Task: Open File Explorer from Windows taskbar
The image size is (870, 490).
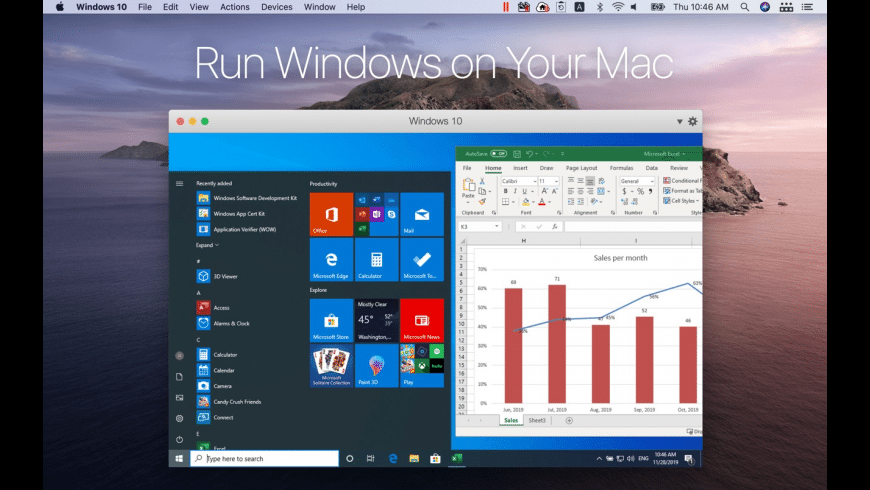Action: pyautogui.click(x=414, y=458)
